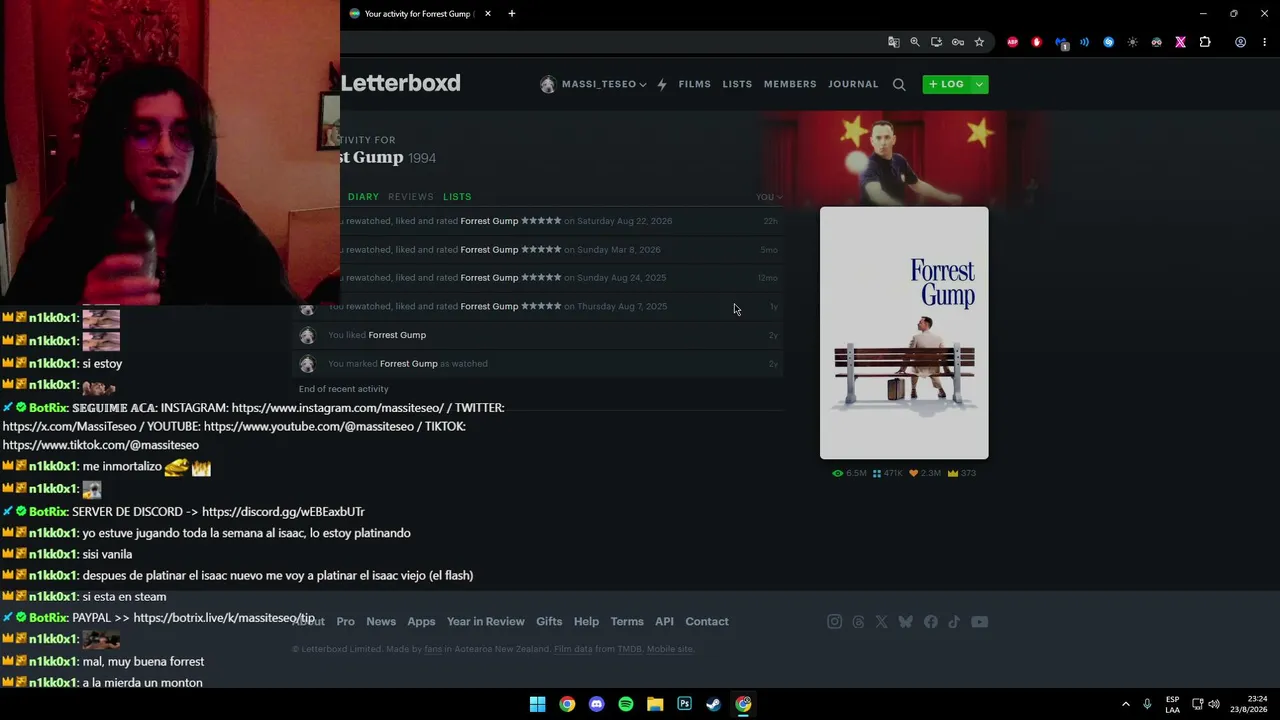
Task: Select the Forrest Gump browser tab
Action: (419, 14)
